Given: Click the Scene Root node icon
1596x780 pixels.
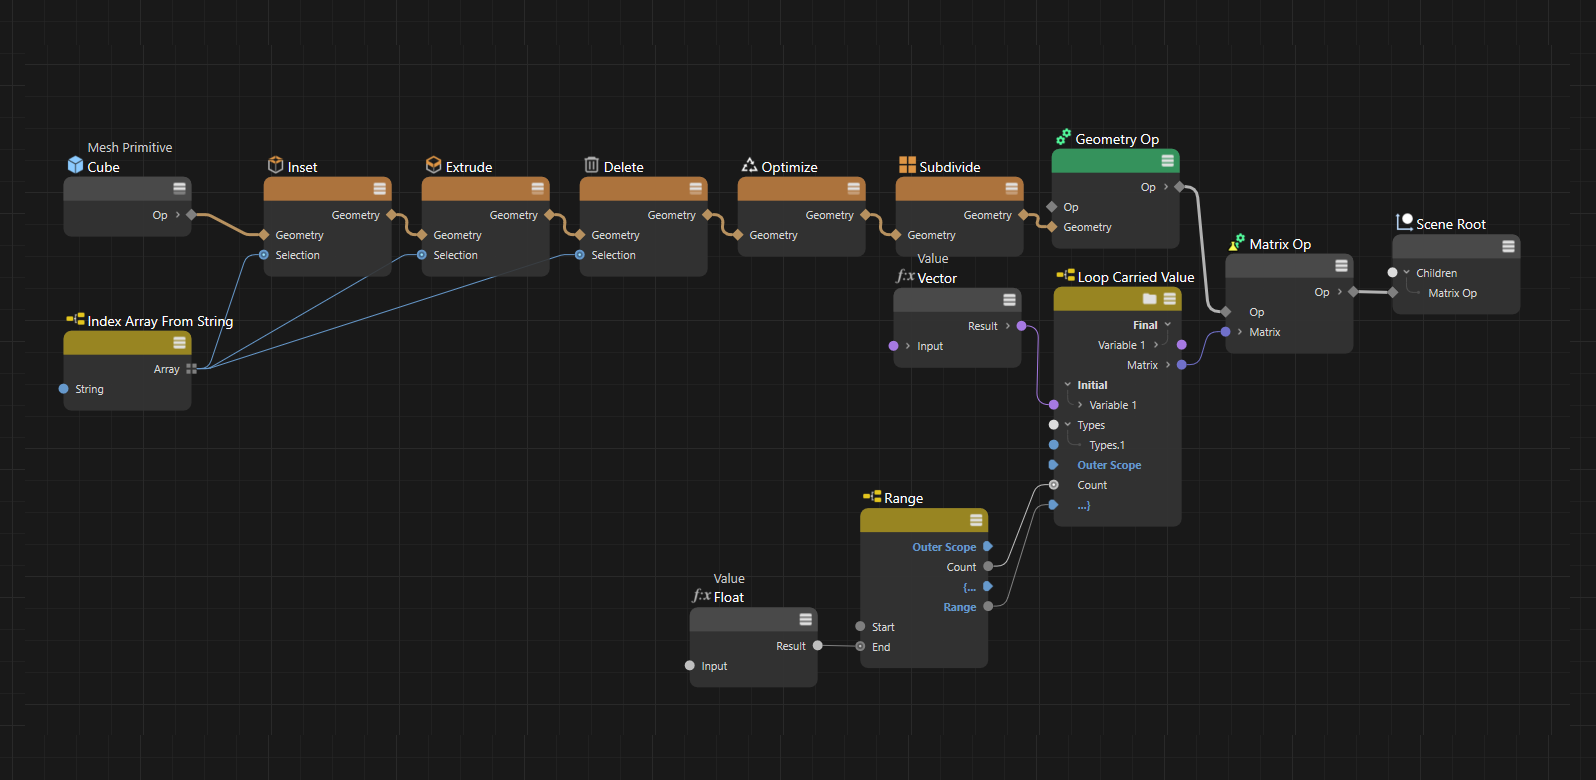Looking at the screenshot, I should click(x=1405, y=222).
